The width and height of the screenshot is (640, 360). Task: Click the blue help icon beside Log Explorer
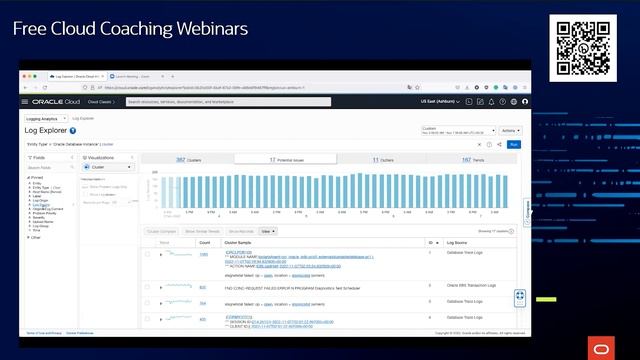(73, 131)
